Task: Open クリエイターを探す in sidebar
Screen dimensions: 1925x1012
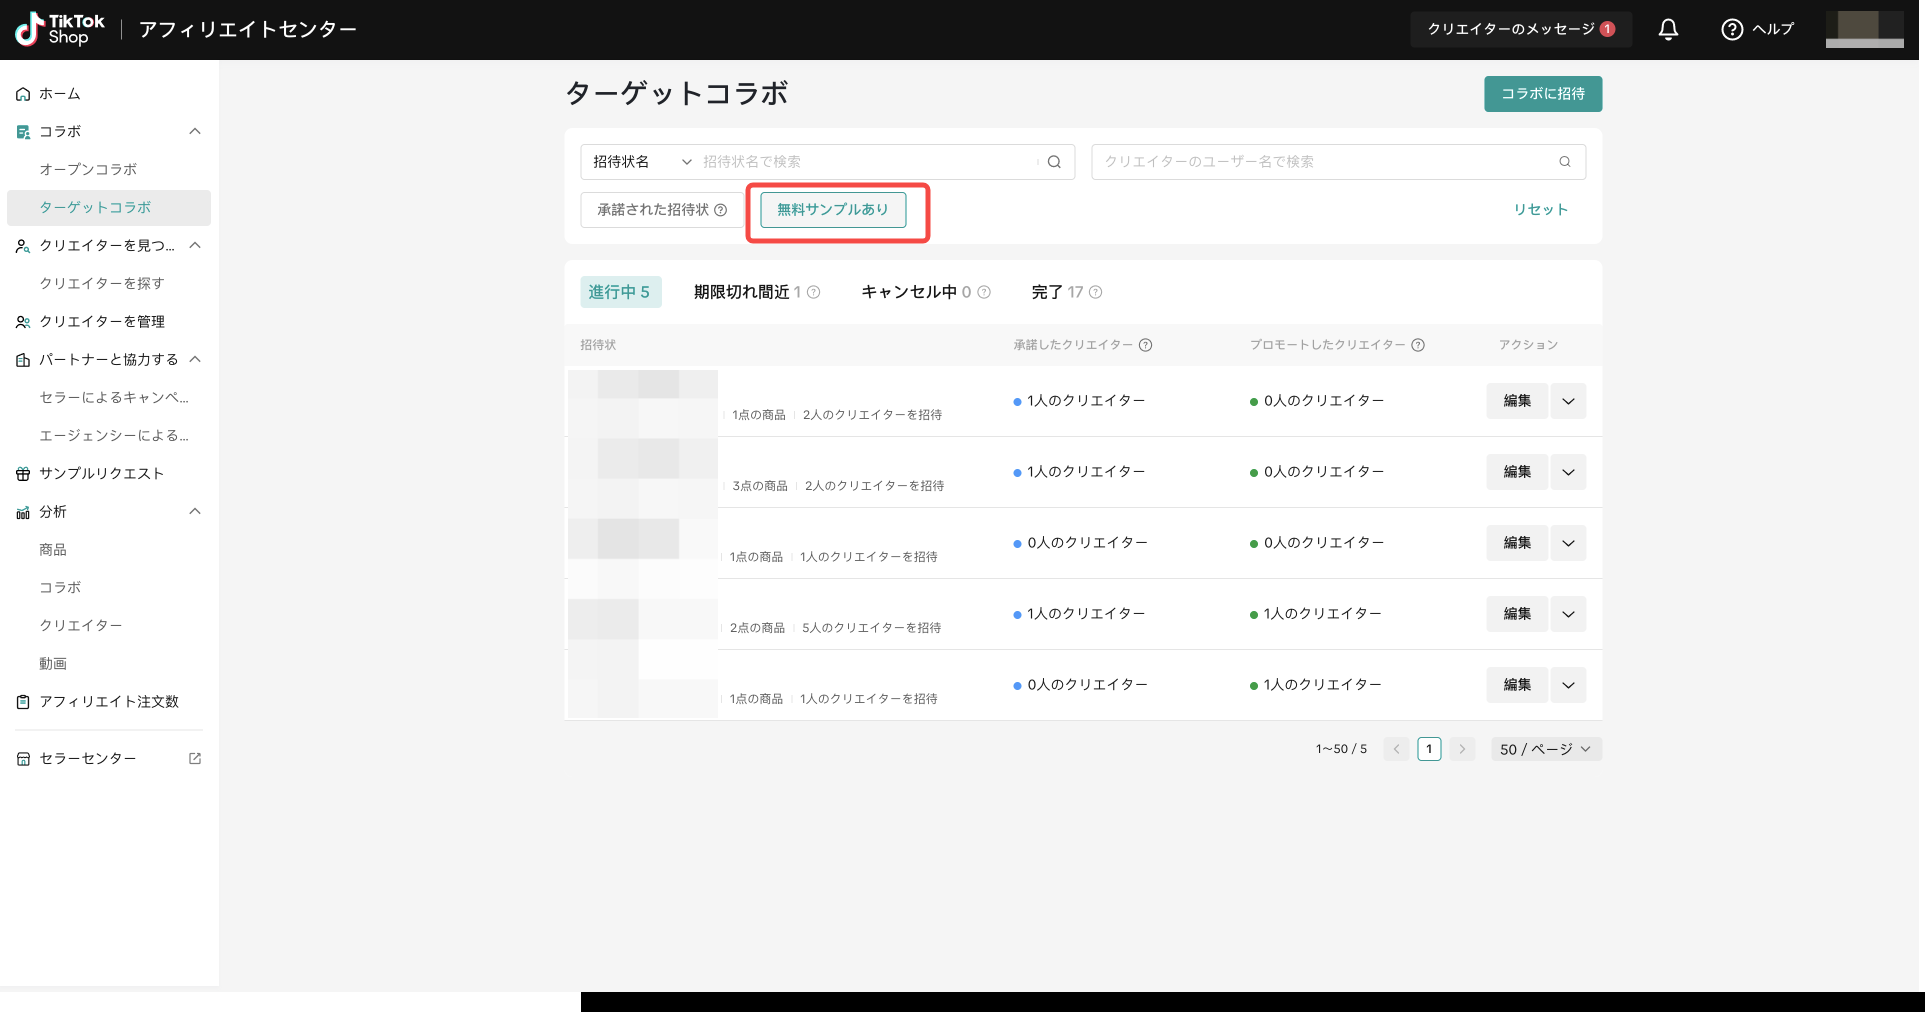Action: (x=102, y=284)
